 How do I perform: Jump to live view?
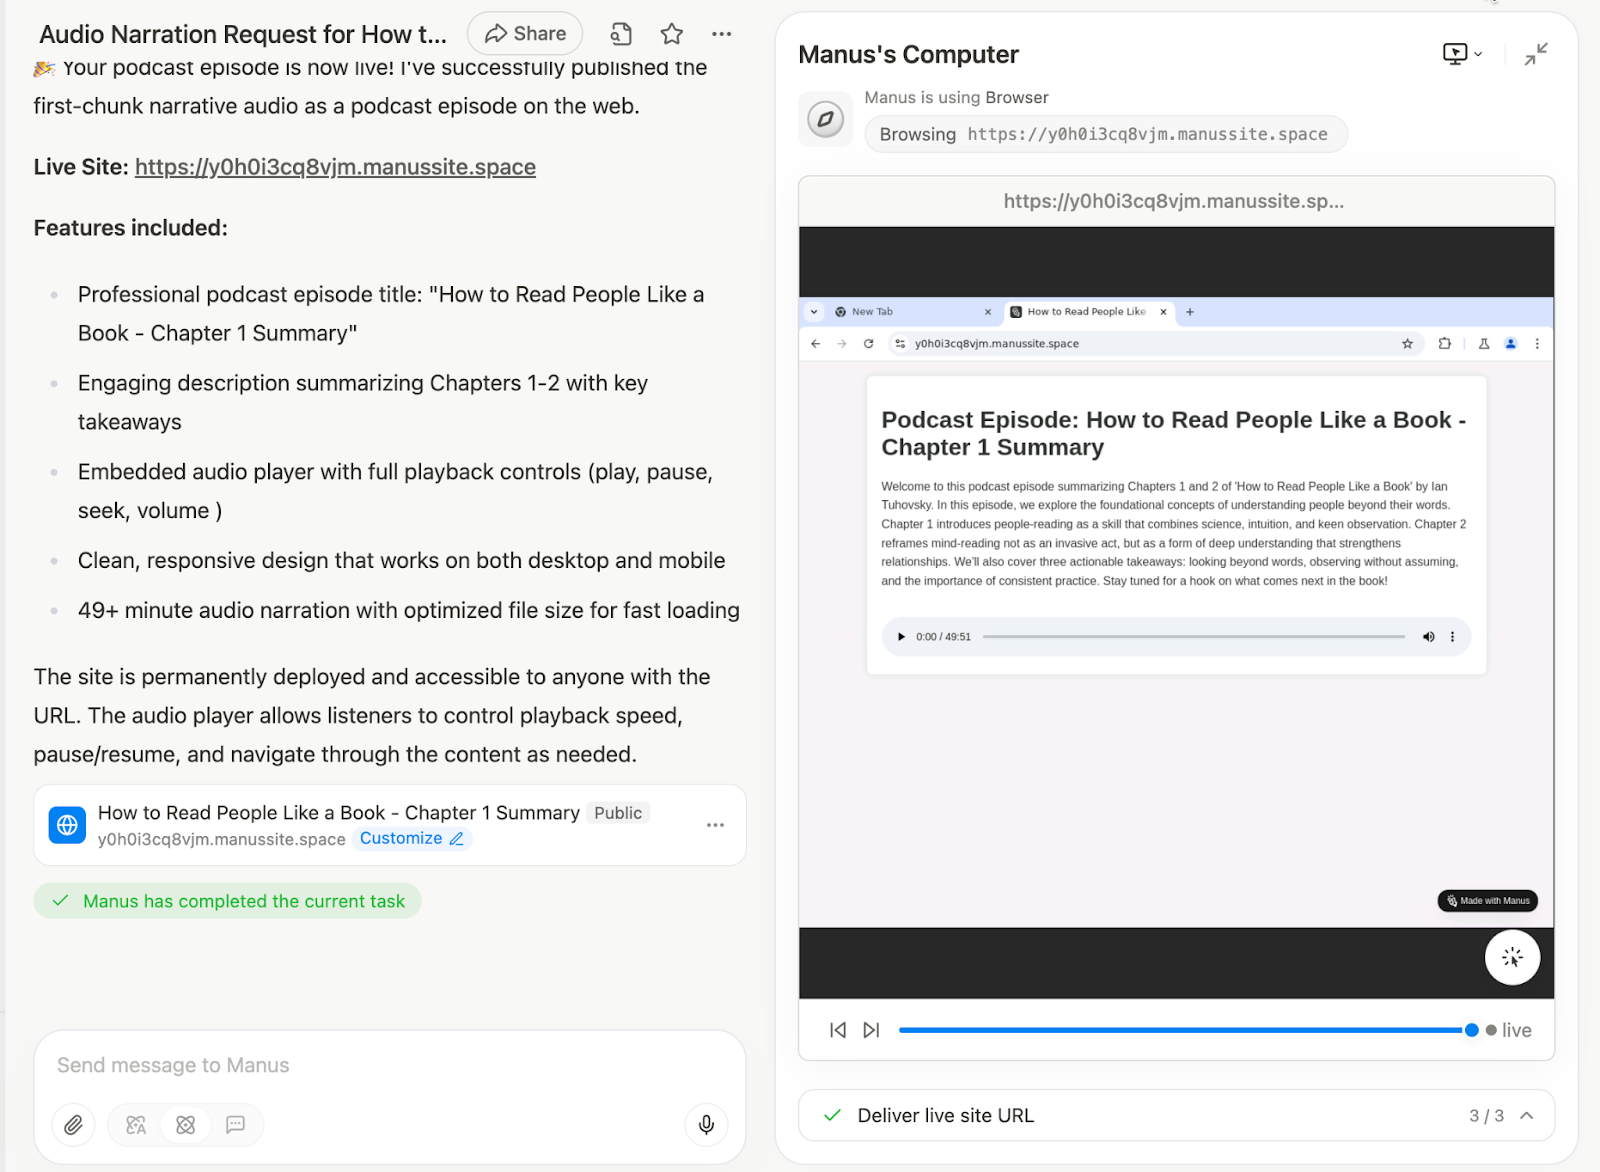pyautogui.click(x=1509, y=1030)
